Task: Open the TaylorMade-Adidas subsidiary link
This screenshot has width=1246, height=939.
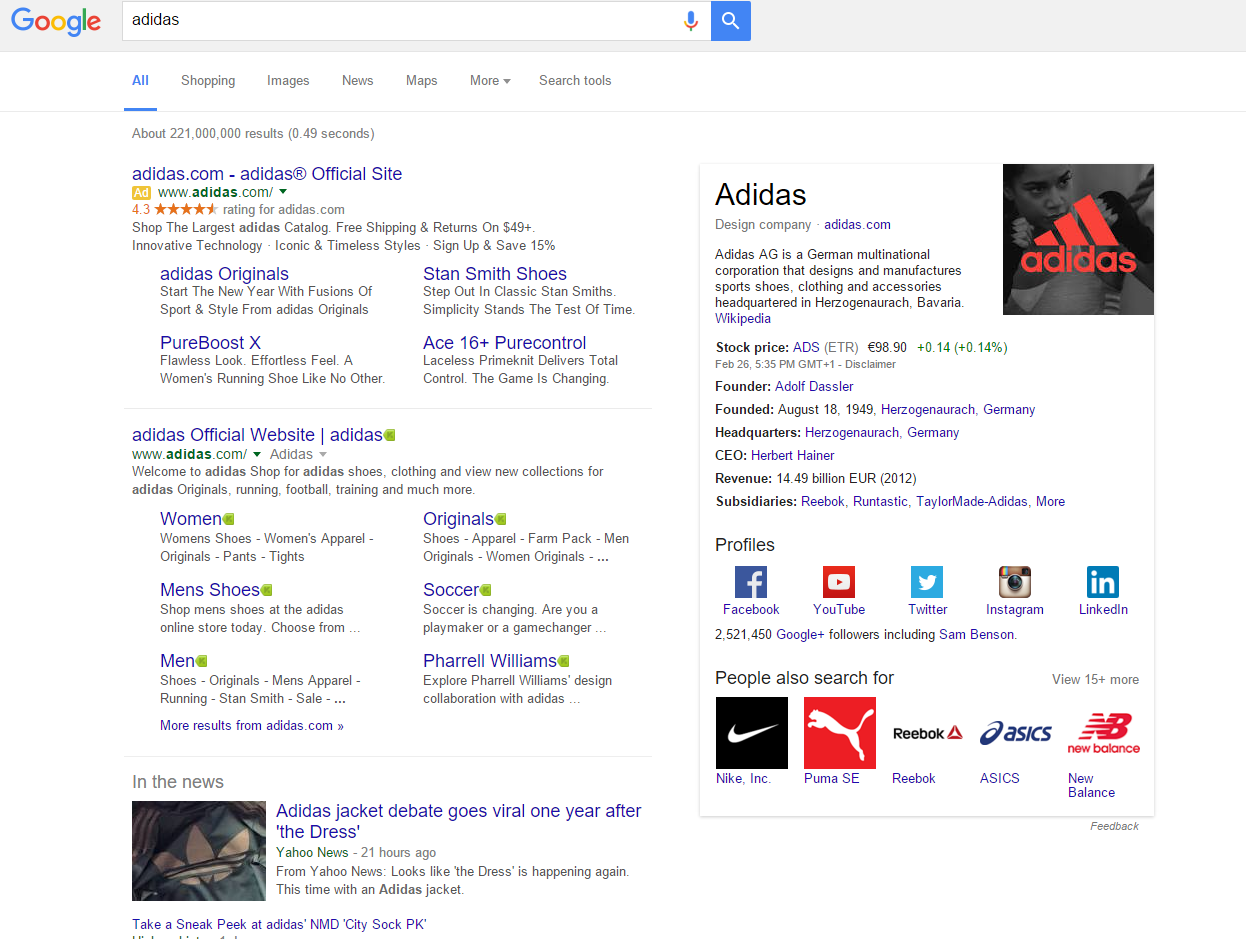Action: click(972, 502)
